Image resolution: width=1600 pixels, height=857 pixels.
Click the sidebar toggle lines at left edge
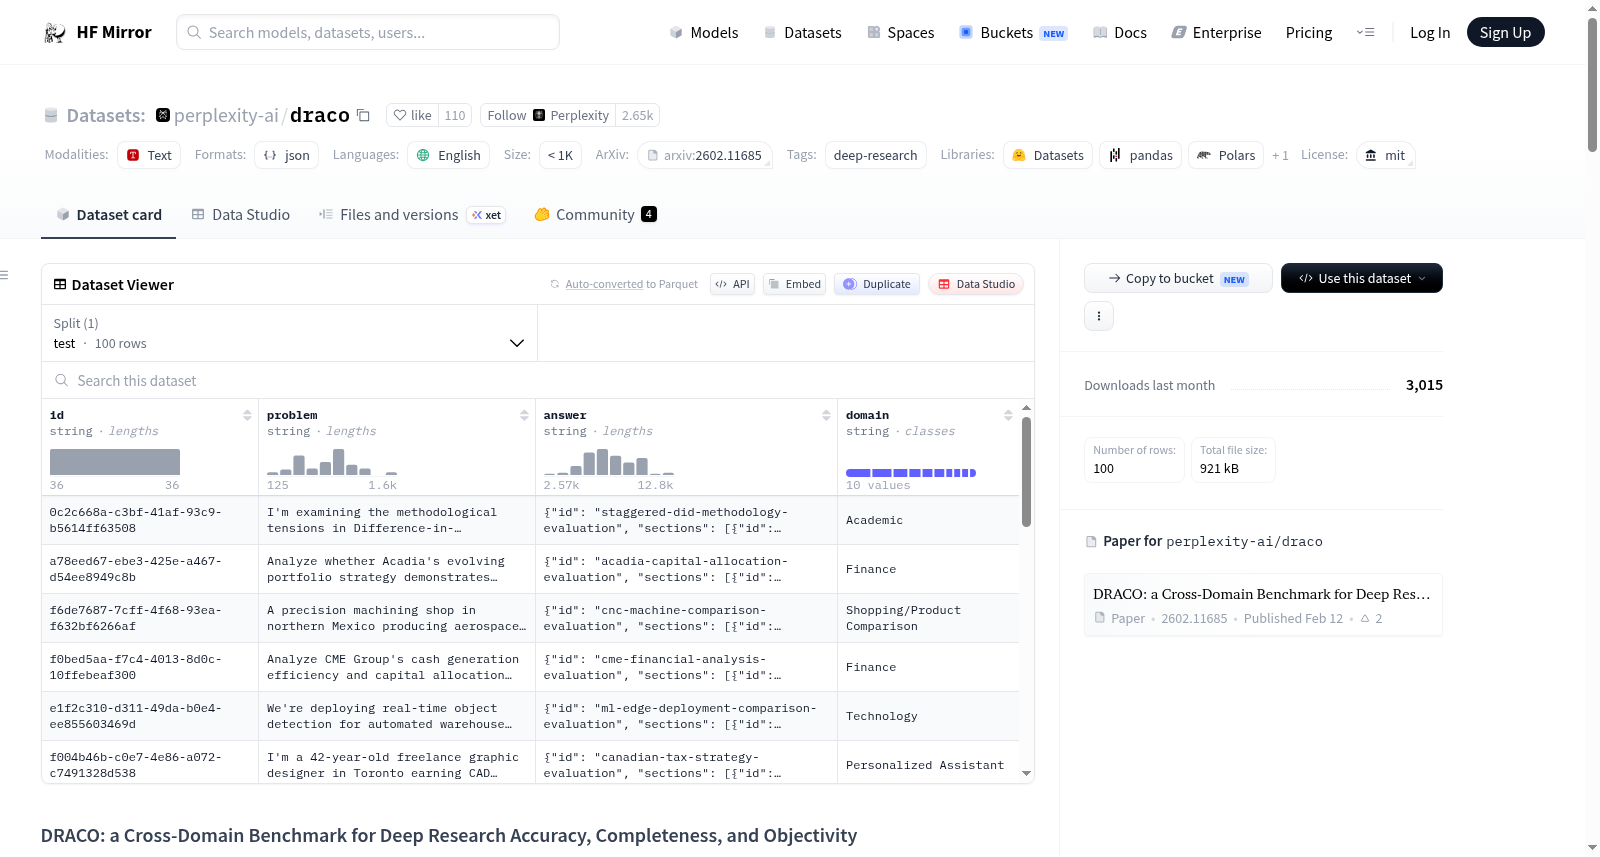tap(4, 275)
